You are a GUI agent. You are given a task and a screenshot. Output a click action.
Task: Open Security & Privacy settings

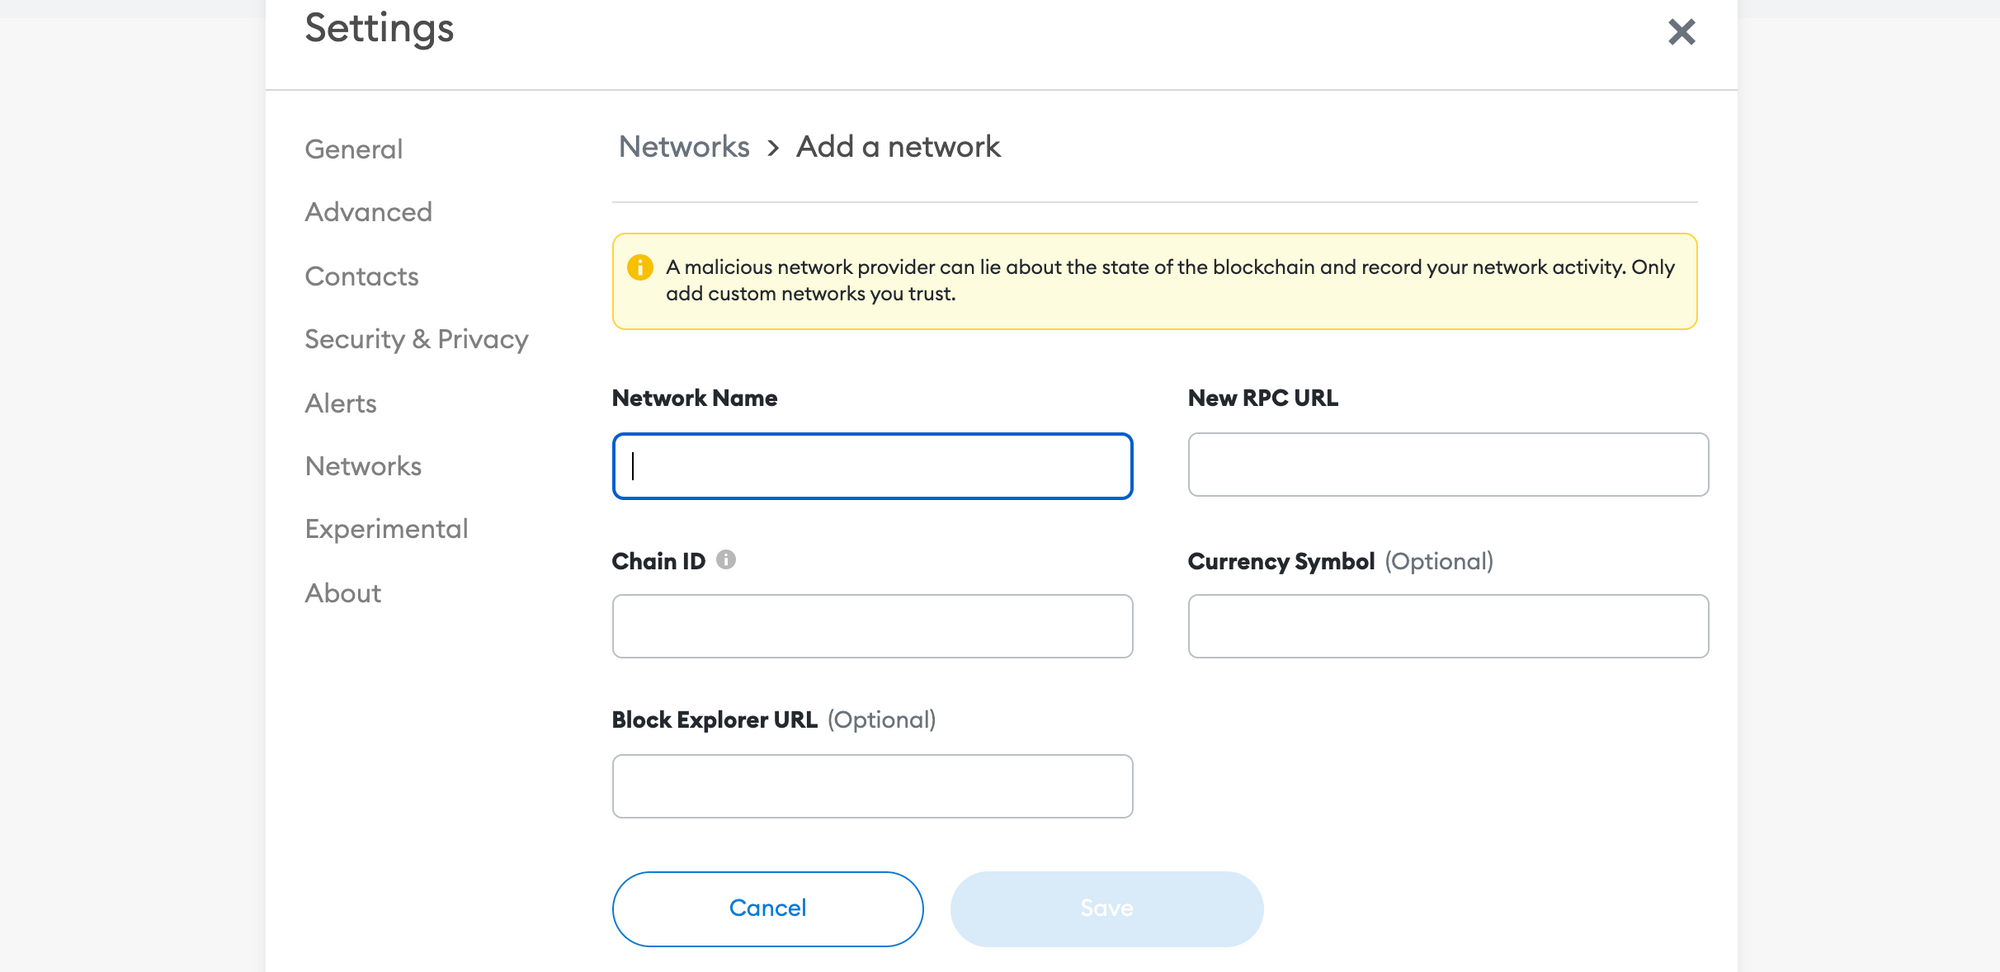[416, 339]
